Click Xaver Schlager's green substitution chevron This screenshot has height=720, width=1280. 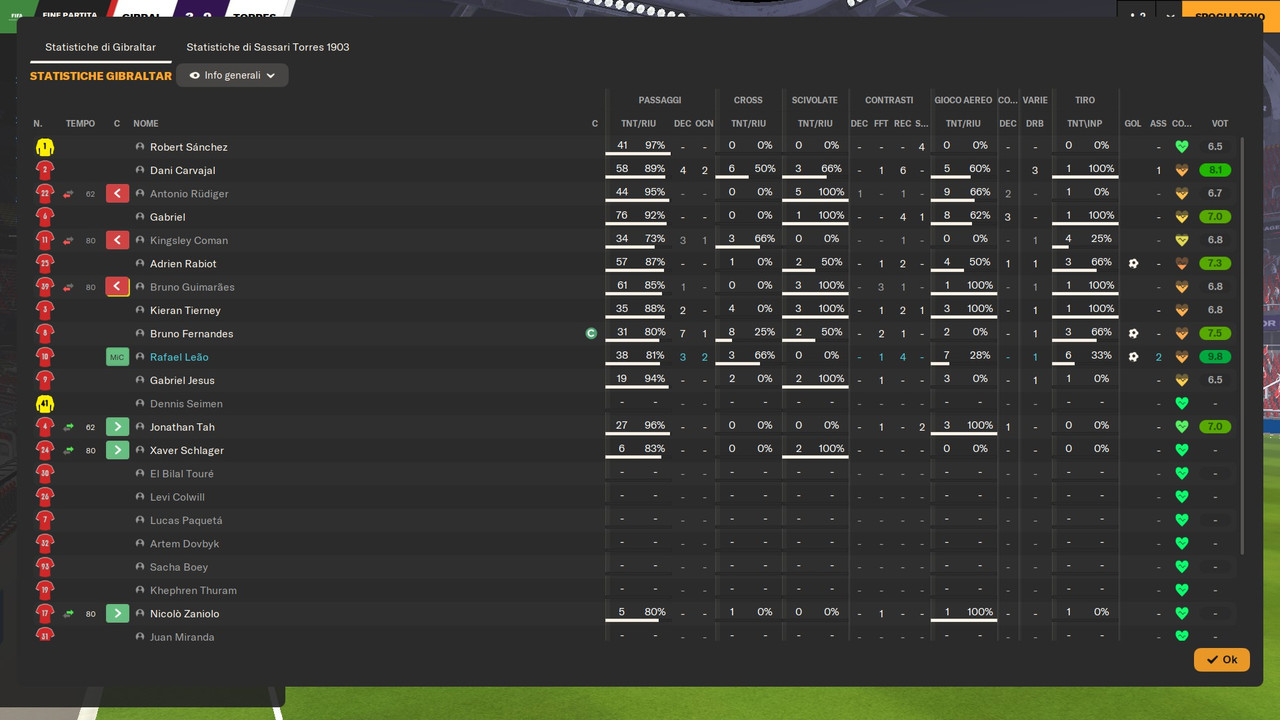coord(117,450)
